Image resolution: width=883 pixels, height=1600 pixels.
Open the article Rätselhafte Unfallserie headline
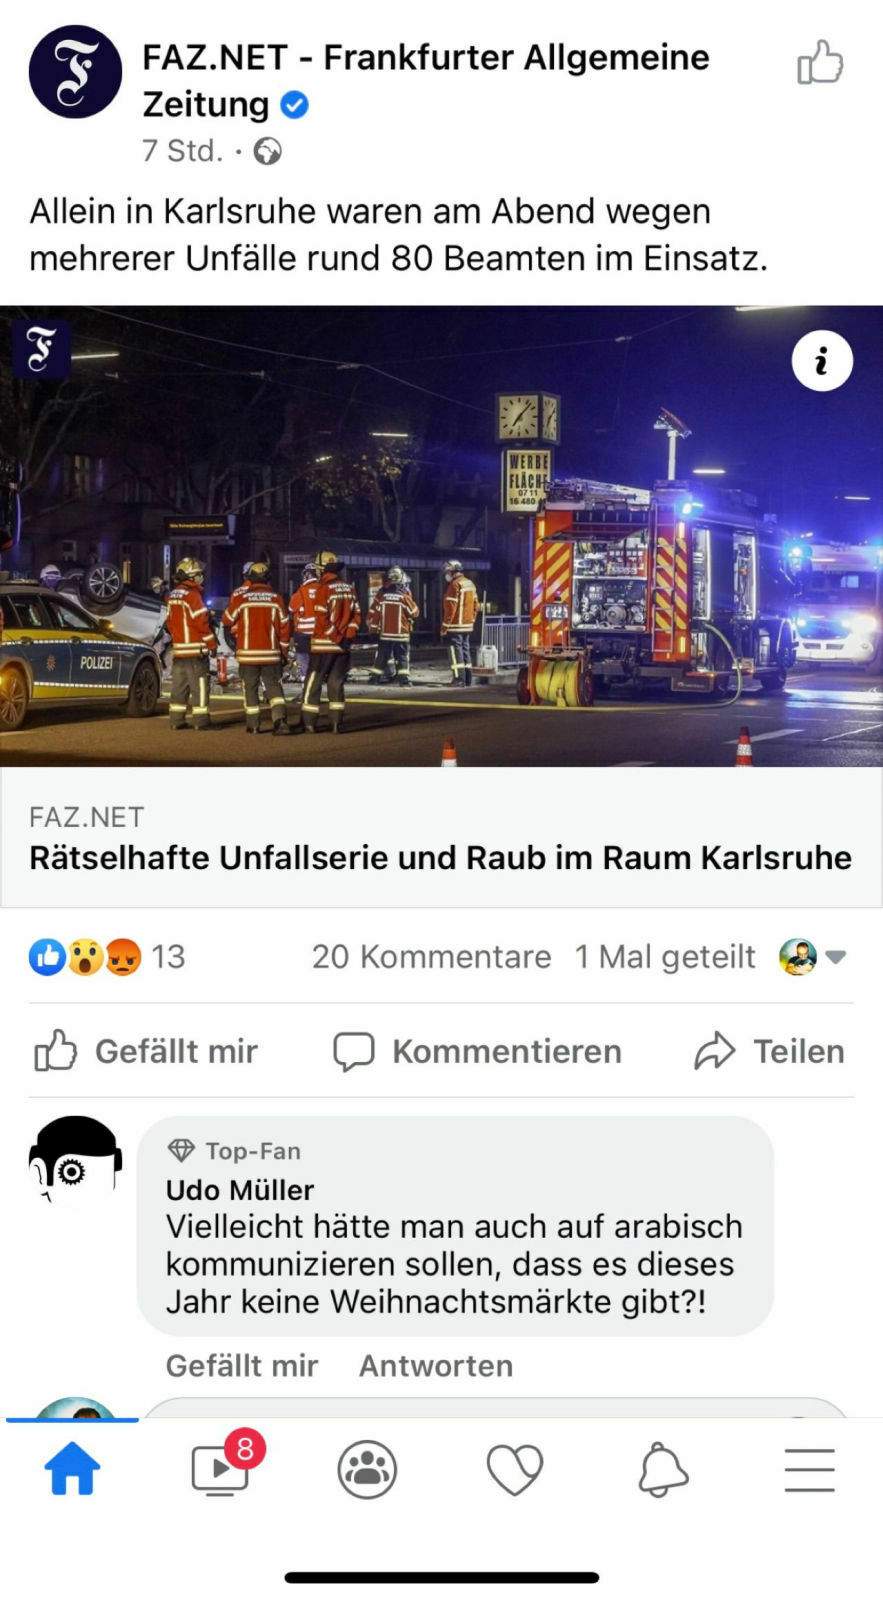click(x=440, y=858)
